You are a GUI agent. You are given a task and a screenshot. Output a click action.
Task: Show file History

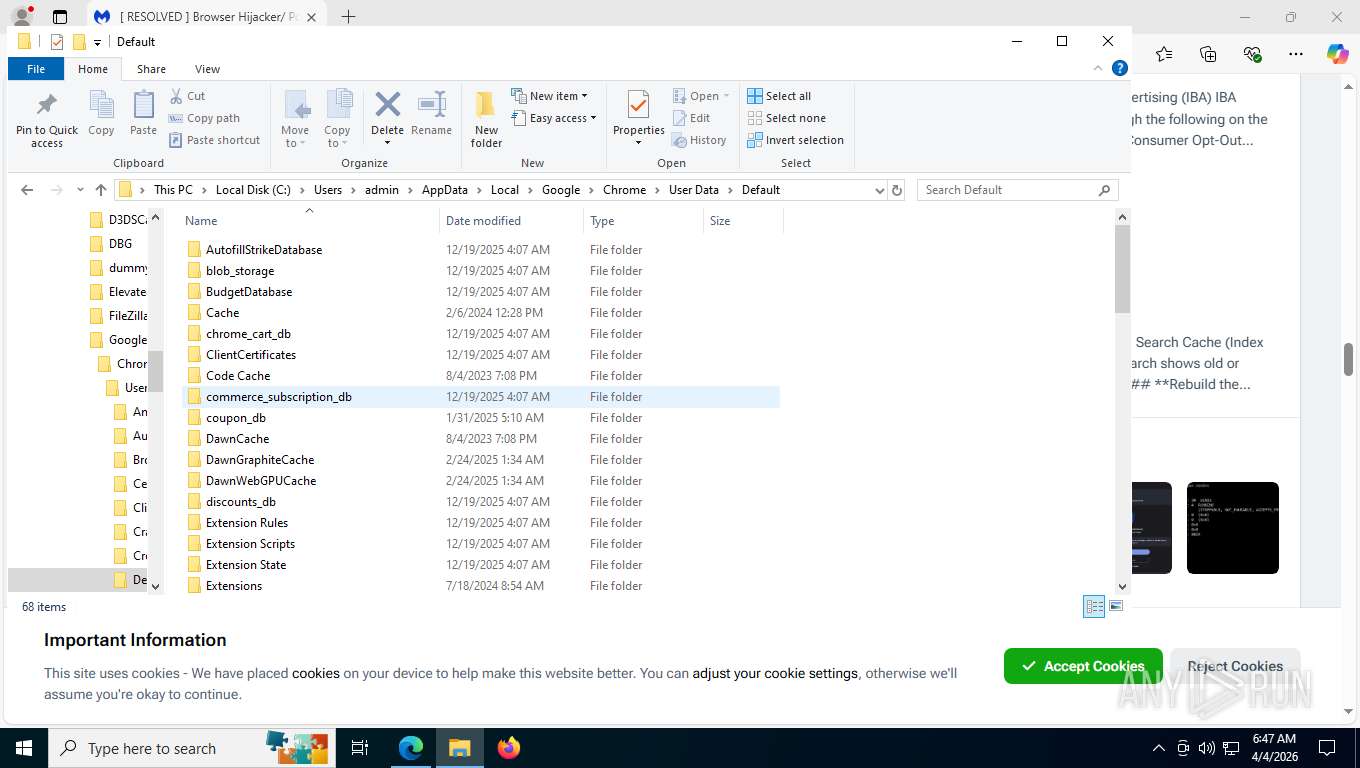(699, 140)
